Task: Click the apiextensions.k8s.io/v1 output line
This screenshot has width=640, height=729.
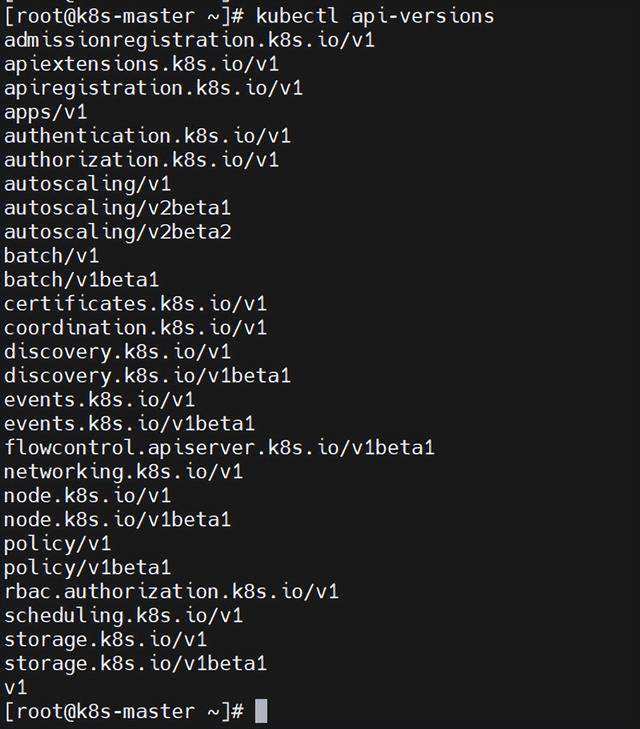Action: coord(141,64)
